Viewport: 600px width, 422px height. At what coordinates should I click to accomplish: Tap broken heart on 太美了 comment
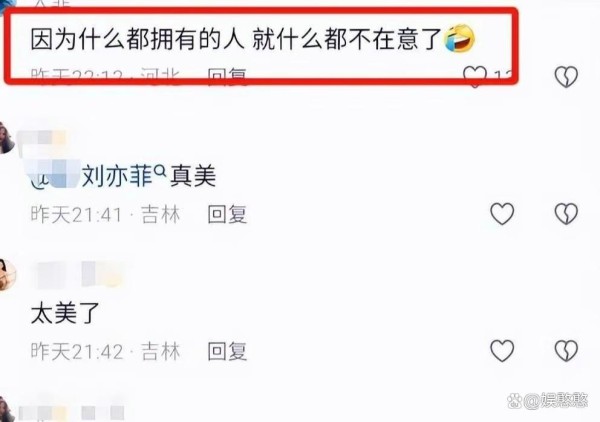pyautogui.click(x=566, y=350)
